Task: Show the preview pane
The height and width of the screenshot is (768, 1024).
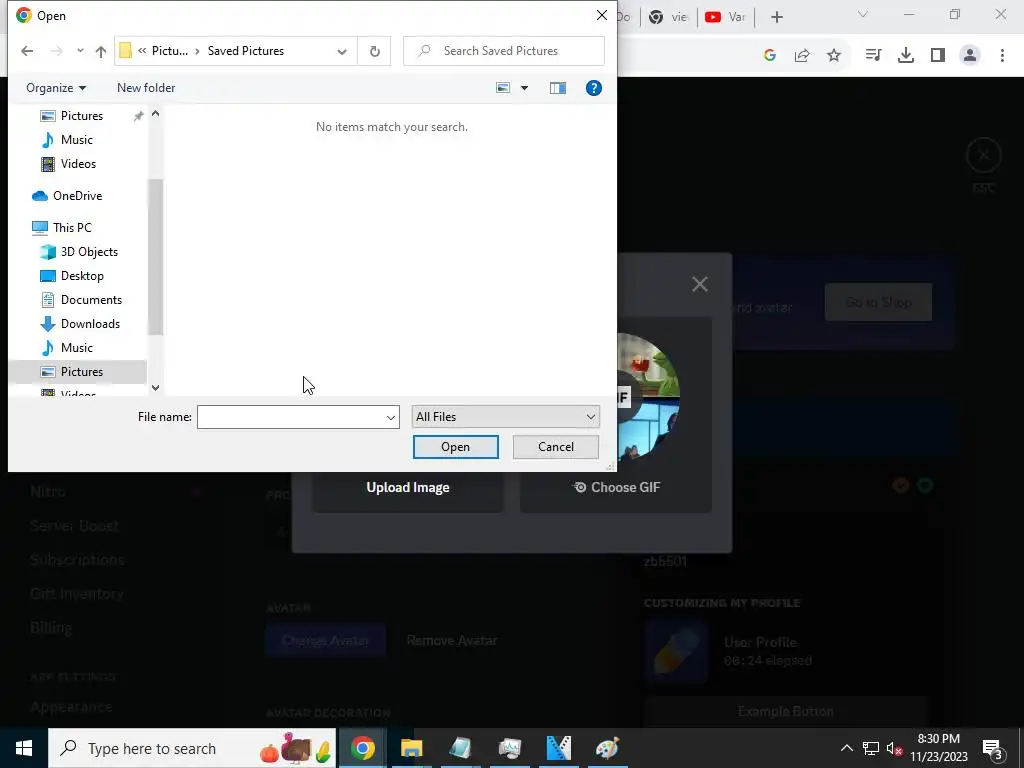Action: coord(558,88)
